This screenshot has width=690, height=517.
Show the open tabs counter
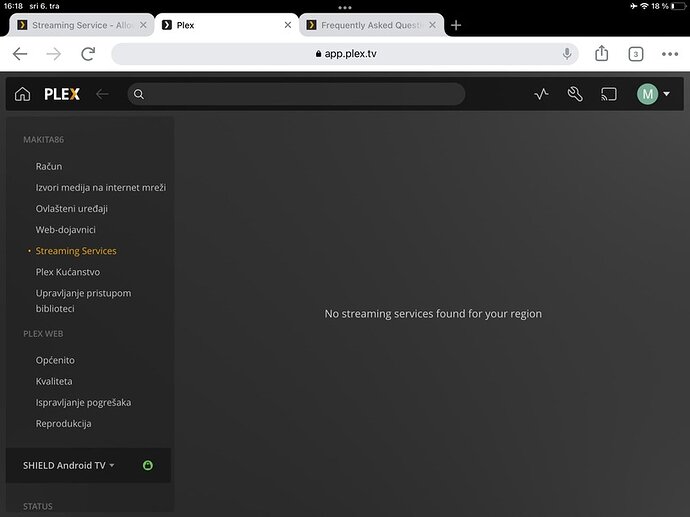coord(635,54)
